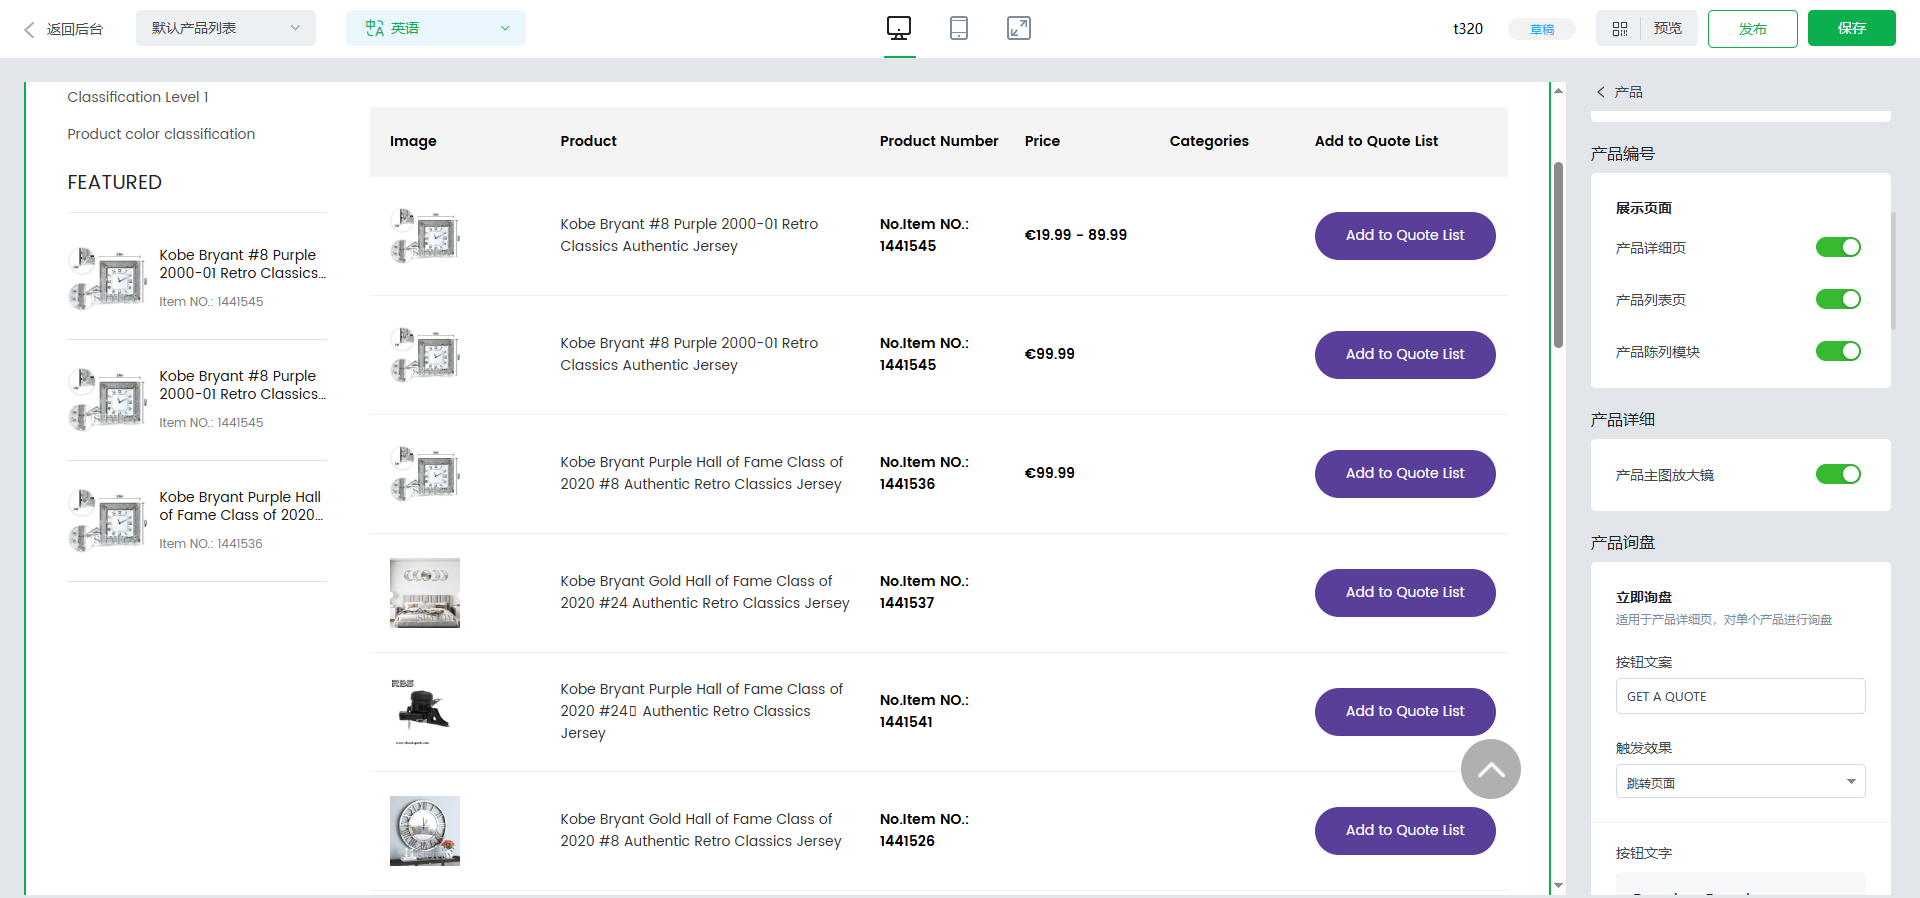Click the fullscreen expand icon
This screenshot has width=1920, height=898.
(1018, 28)
